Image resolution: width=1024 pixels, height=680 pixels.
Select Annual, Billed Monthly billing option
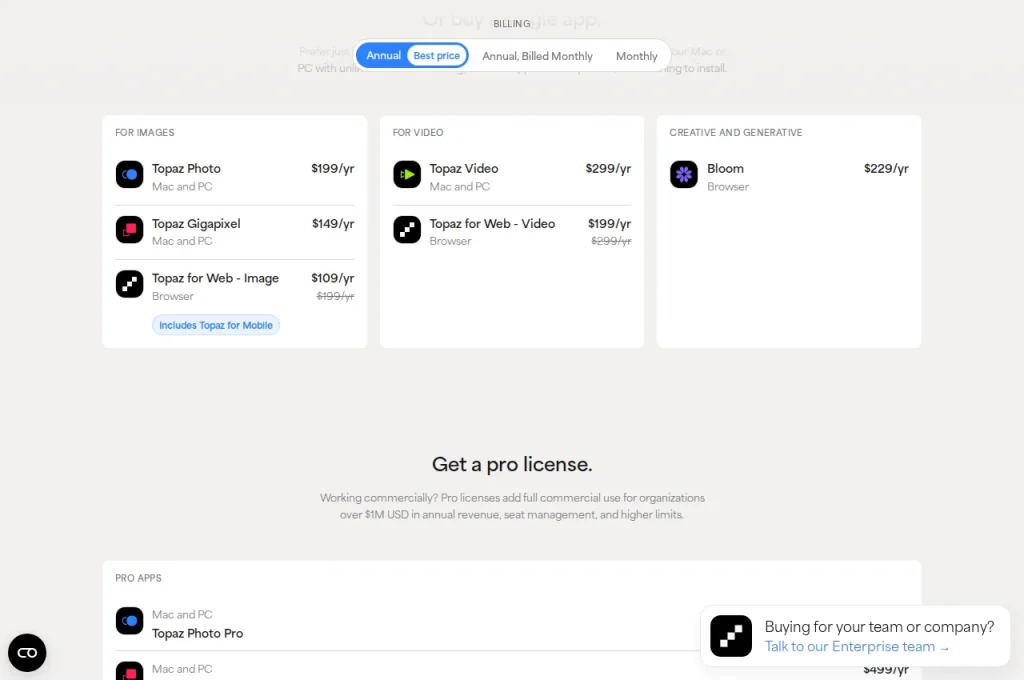pos(537,56)
